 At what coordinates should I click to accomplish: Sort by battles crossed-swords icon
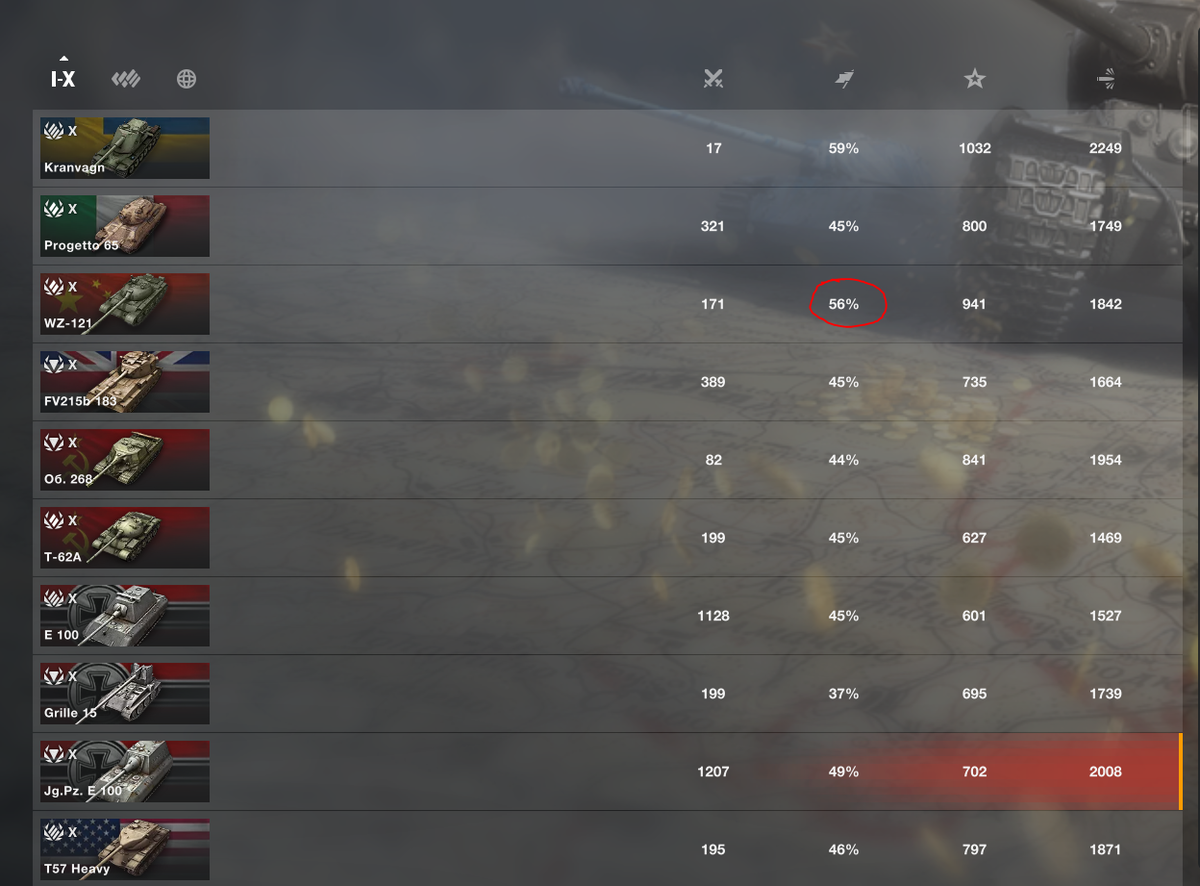[x=713, y=79]
